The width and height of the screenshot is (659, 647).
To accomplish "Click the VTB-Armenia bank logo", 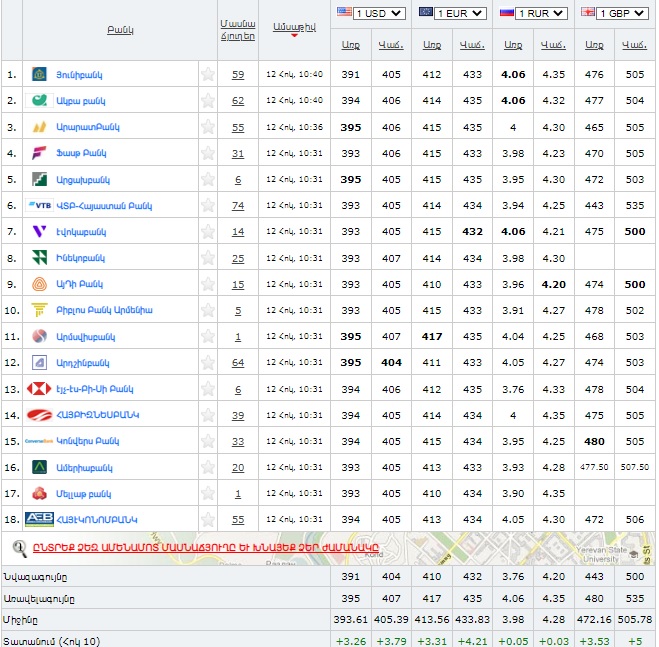I will pos(40,205).
